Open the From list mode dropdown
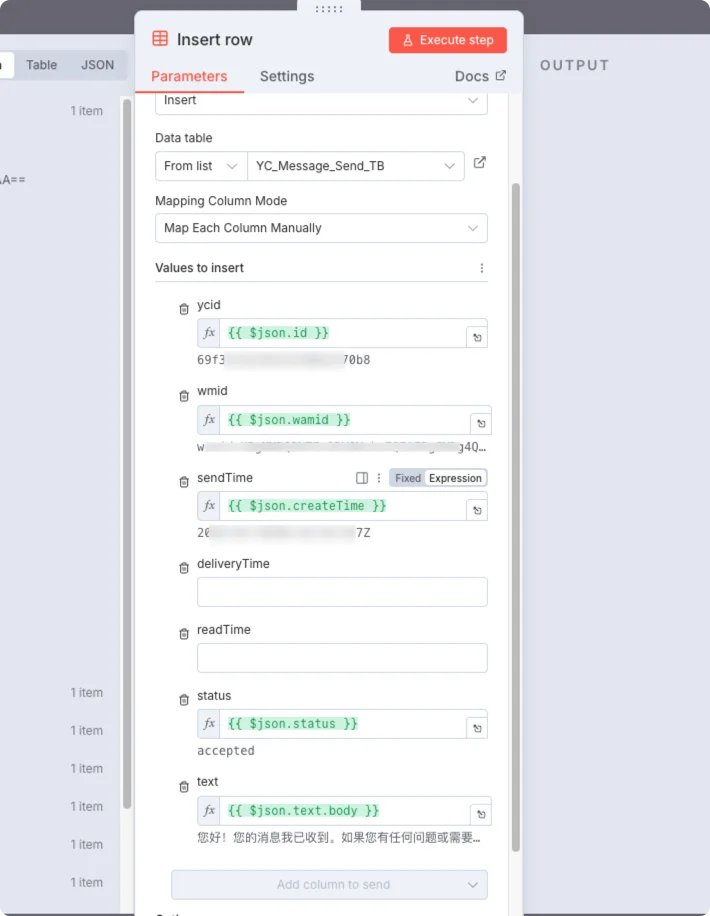710x916 pixels. [x=201, y=166]
